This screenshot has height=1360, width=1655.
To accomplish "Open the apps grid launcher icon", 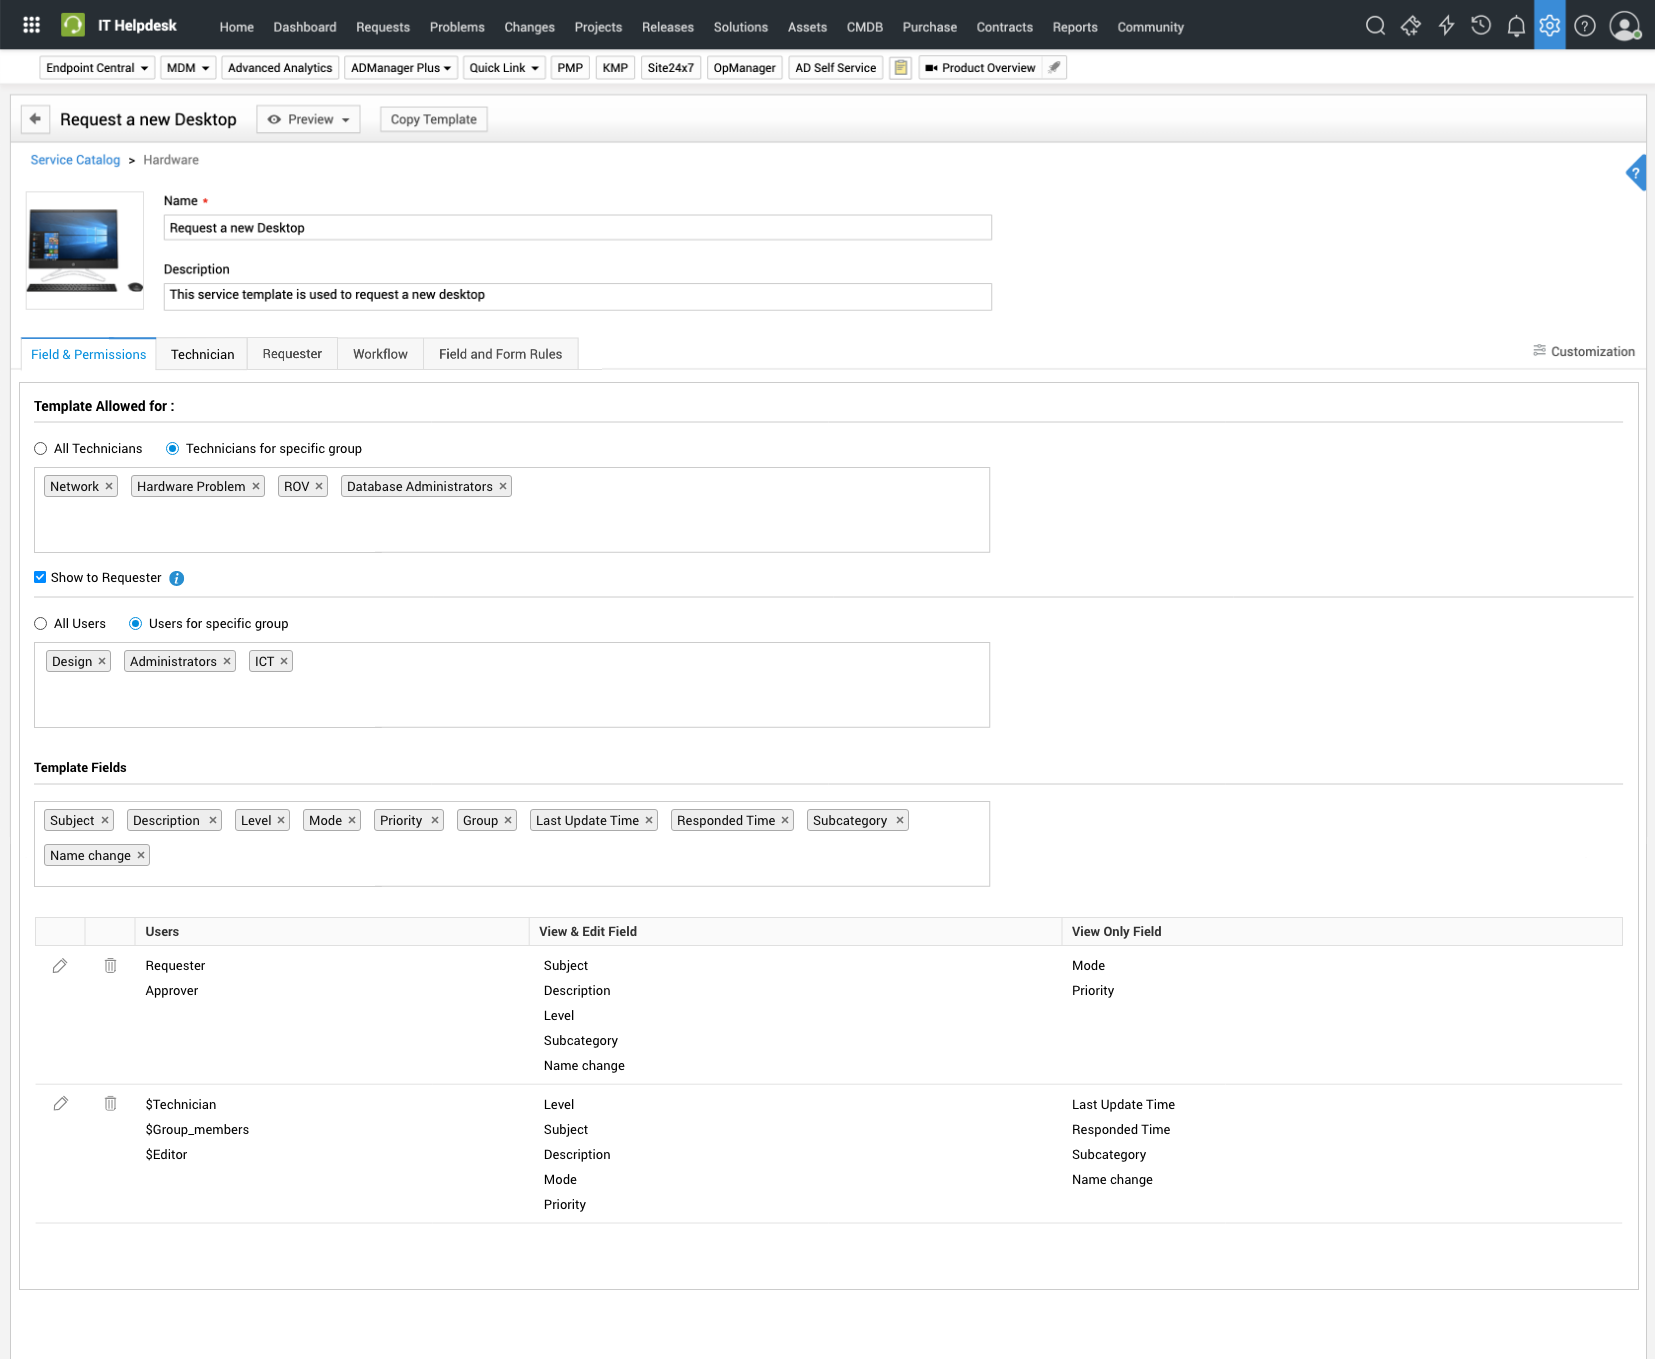I will tap(31, 25).
